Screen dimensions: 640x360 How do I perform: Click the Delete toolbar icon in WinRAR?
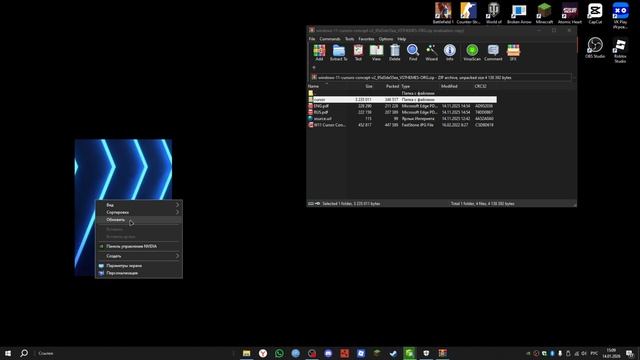point(395,52)
